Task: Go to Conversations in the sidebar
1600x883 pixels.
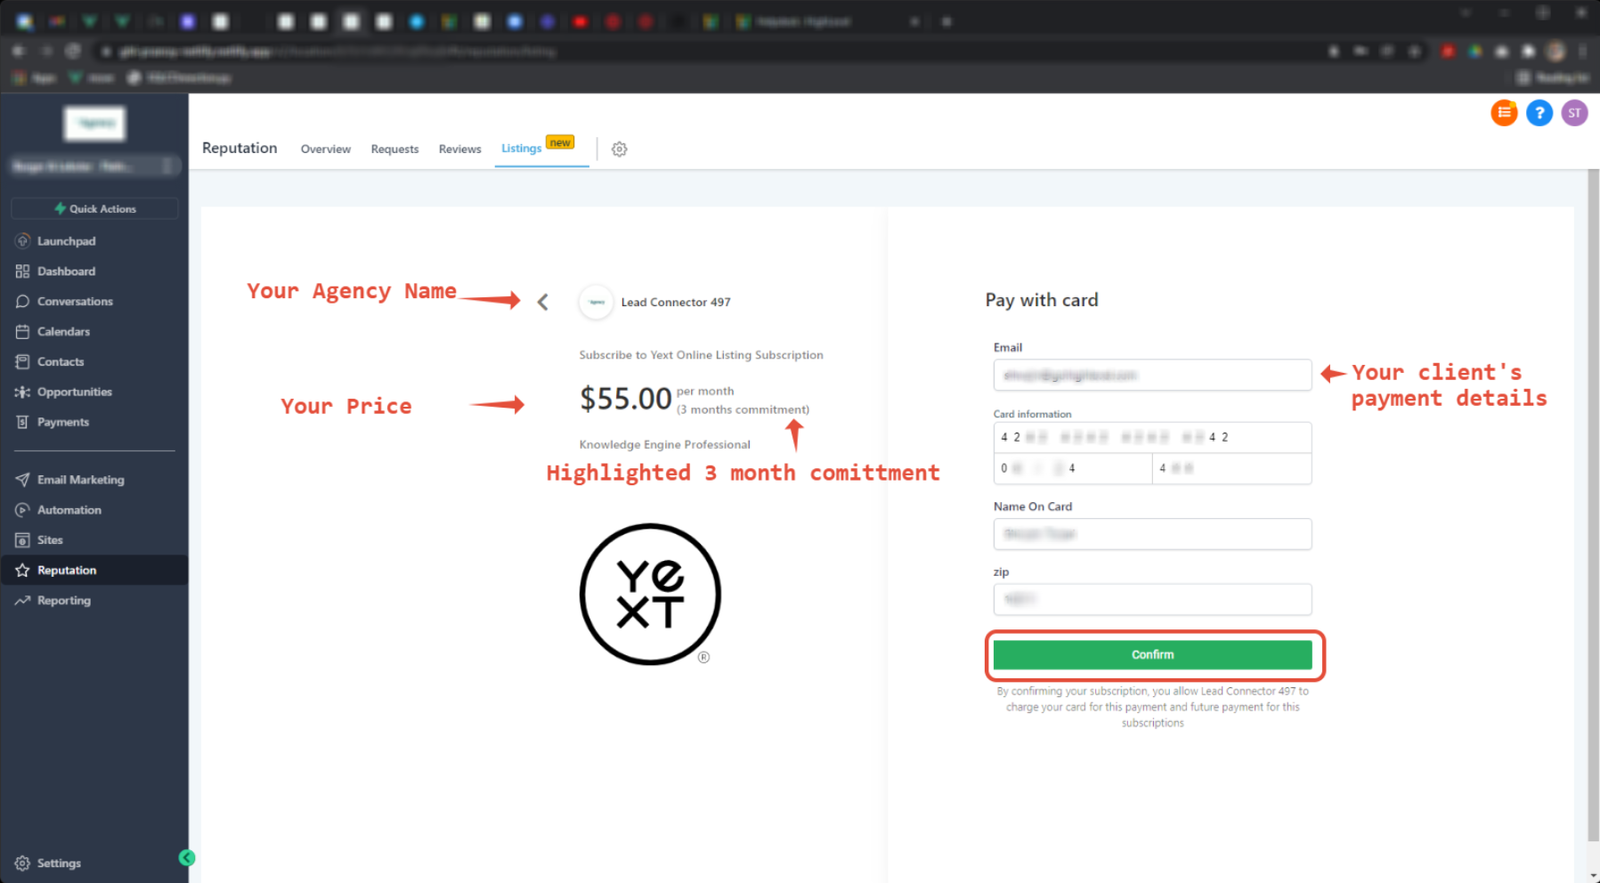Action: pyautogui.click(x=74, y=301)
